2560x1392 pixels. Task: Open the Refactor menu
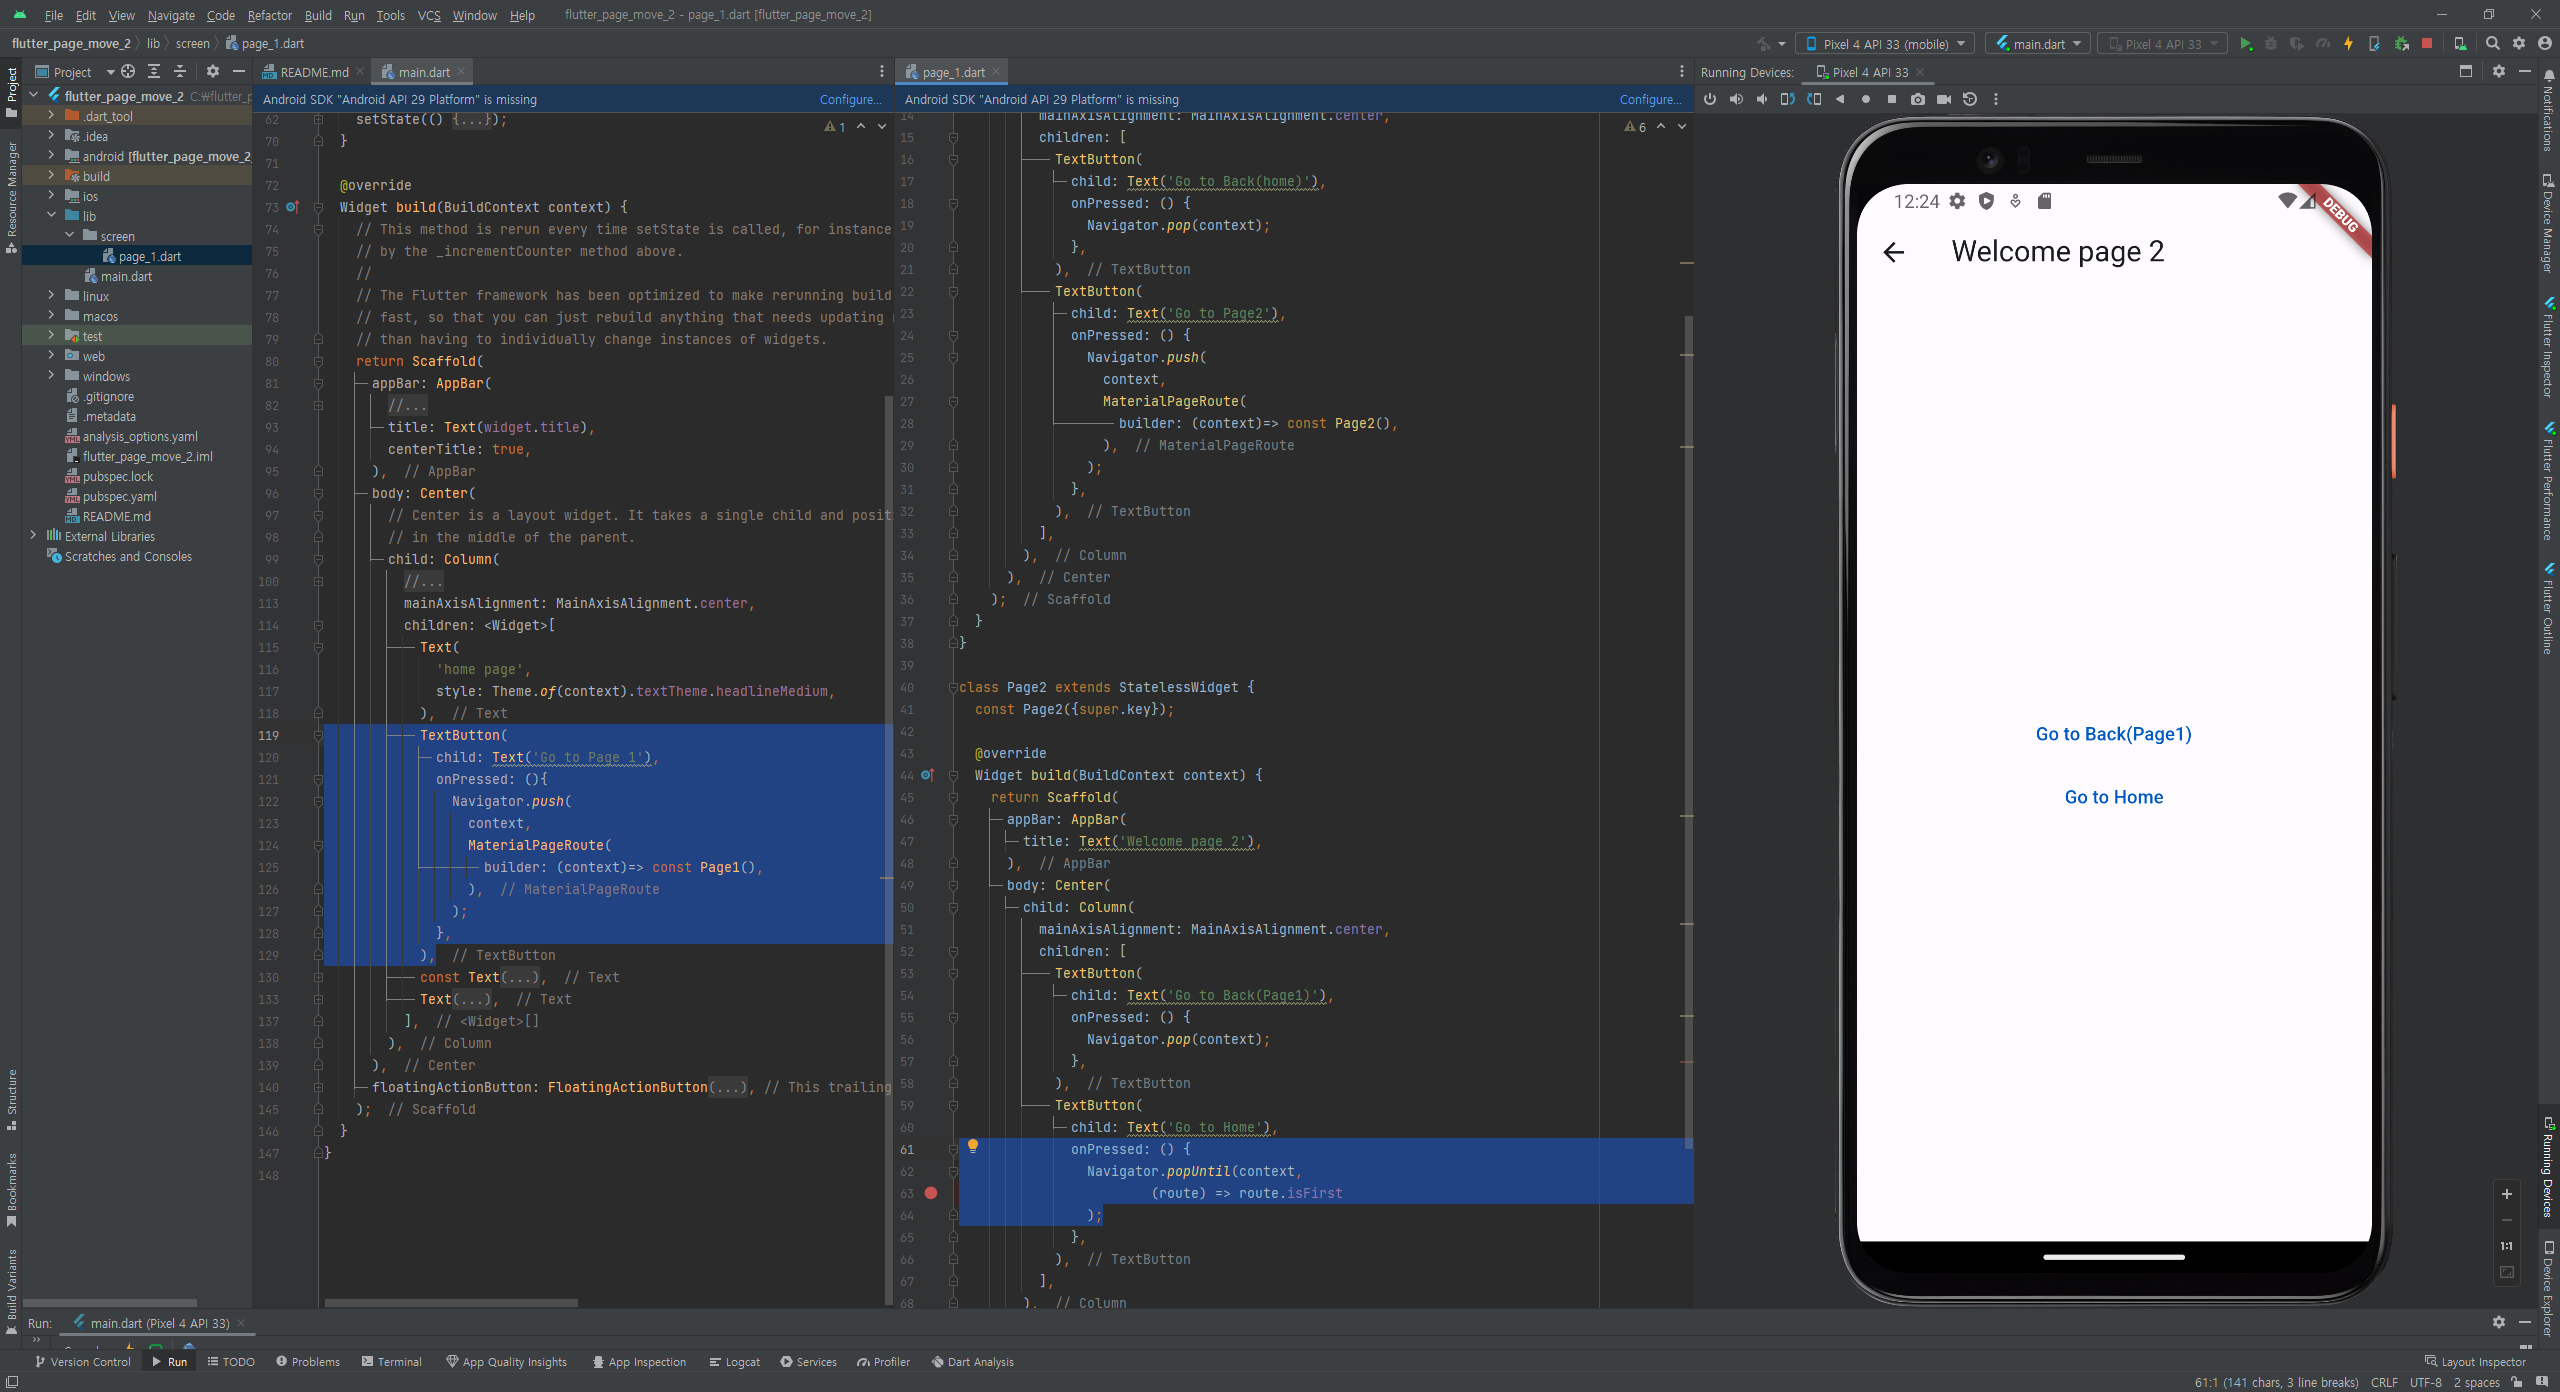pyautogui.click(x=269, y=15)
